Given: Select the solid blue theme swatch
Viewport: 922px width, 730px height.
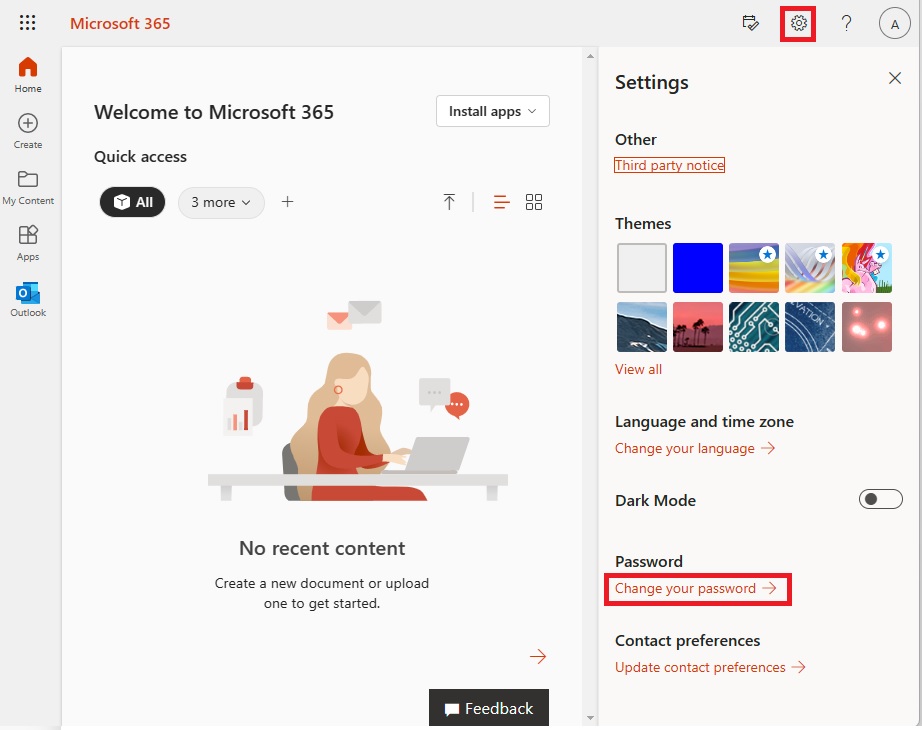Looking at the screenshot, I should click(x=697, y=268).
